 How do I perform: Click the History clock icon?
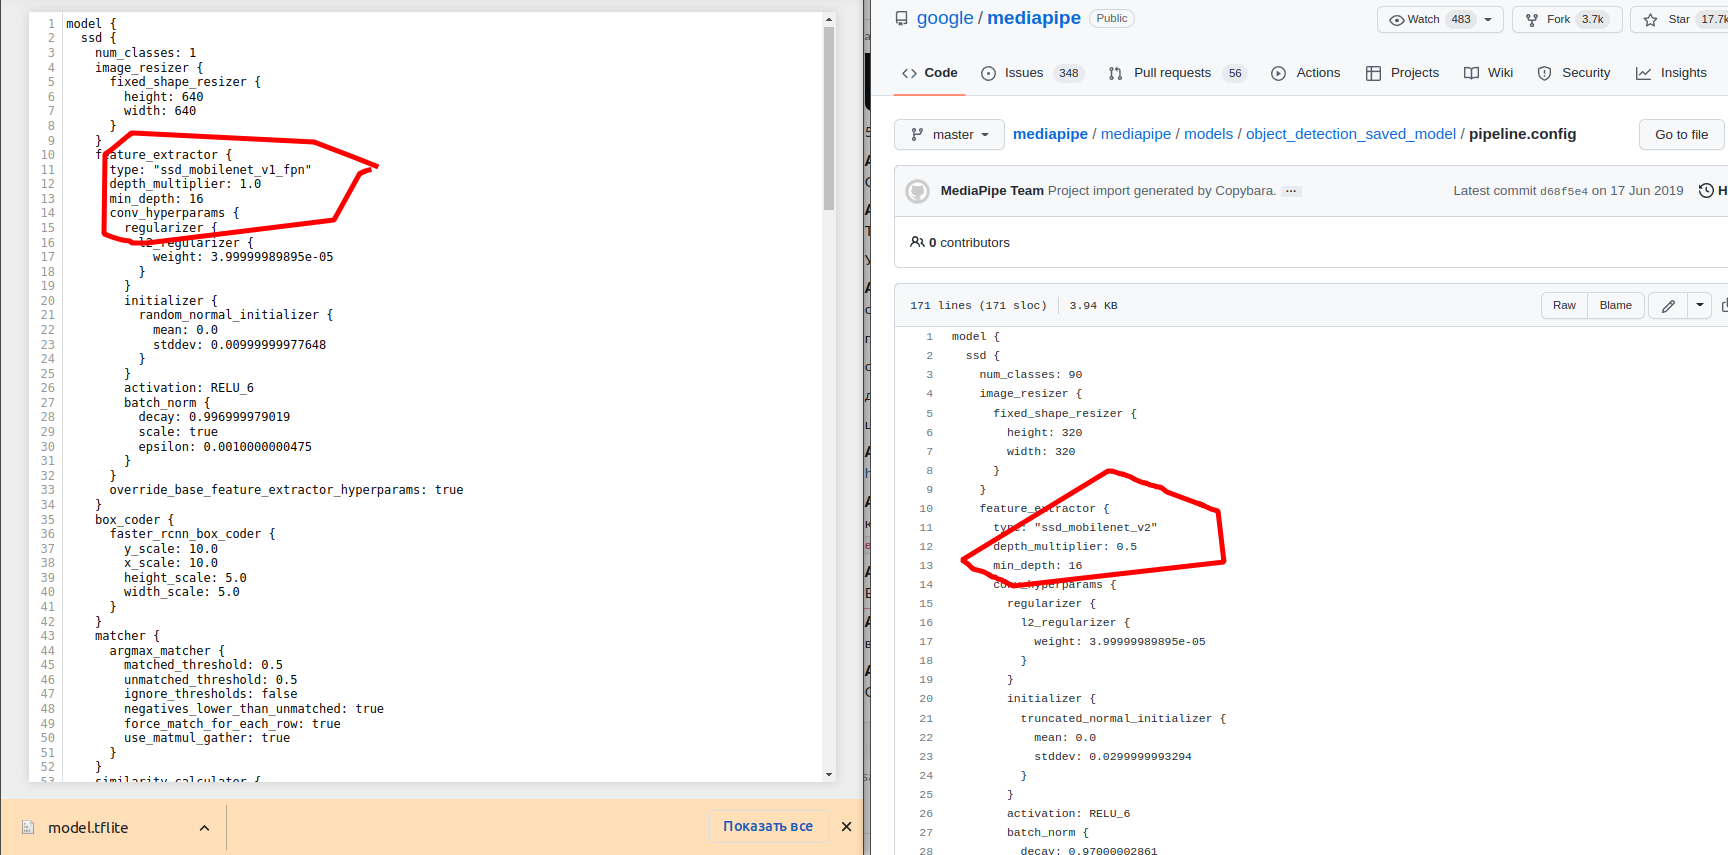[x=1706, y=190]
